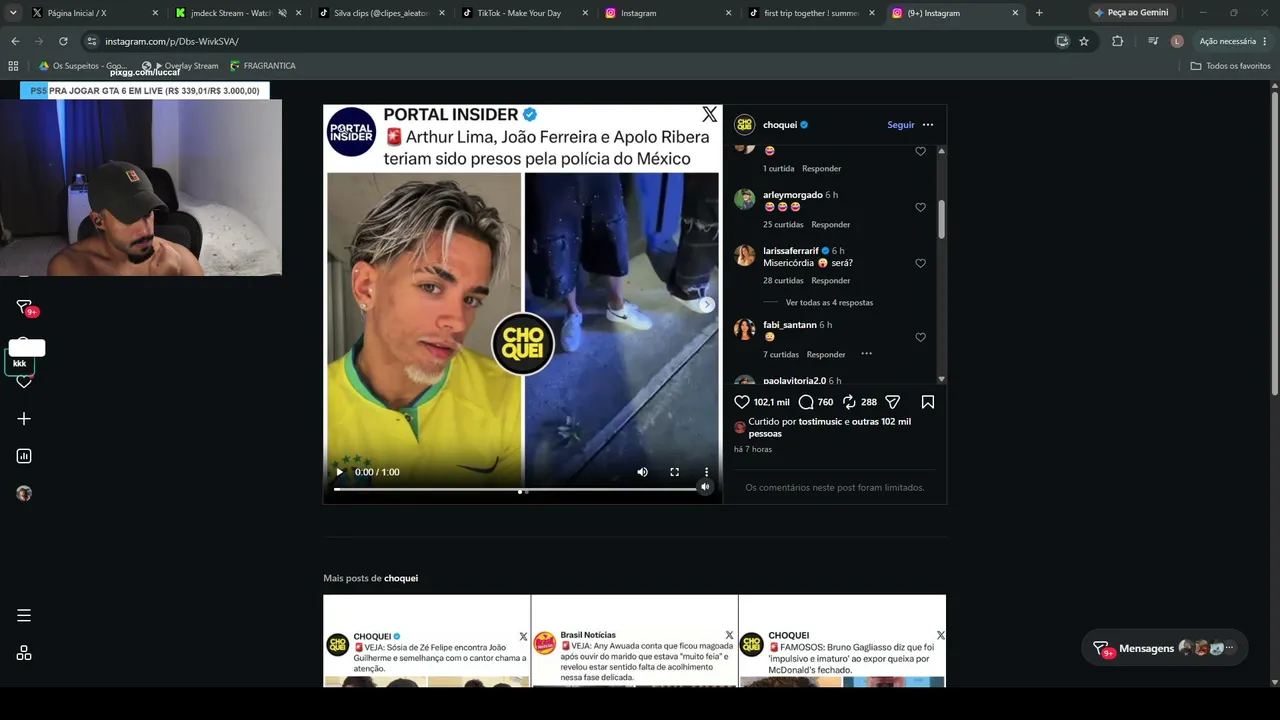Switch to 'Página Inicial / X' tab

click(x=93, y=13)
